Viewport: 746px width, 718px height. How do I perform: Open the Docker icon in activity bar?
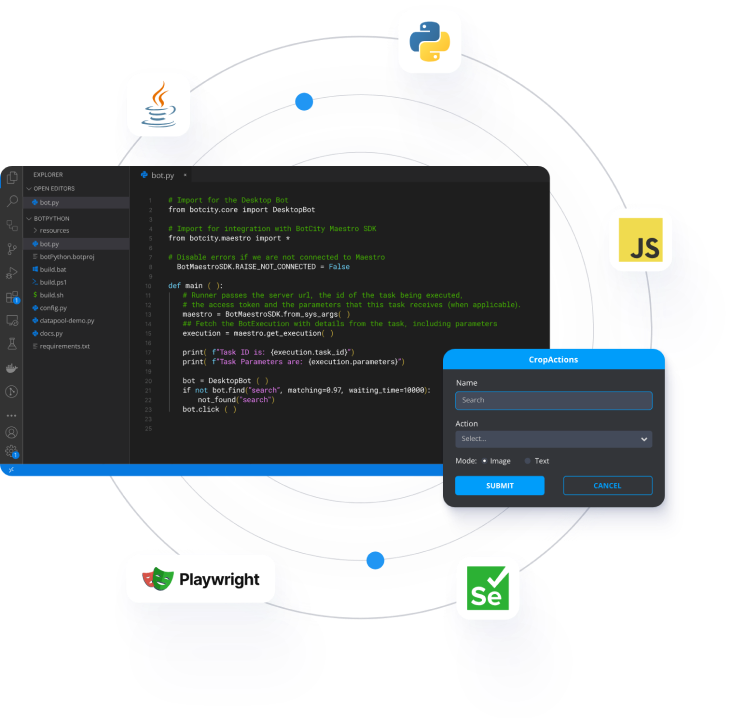[x=12, y=367]
